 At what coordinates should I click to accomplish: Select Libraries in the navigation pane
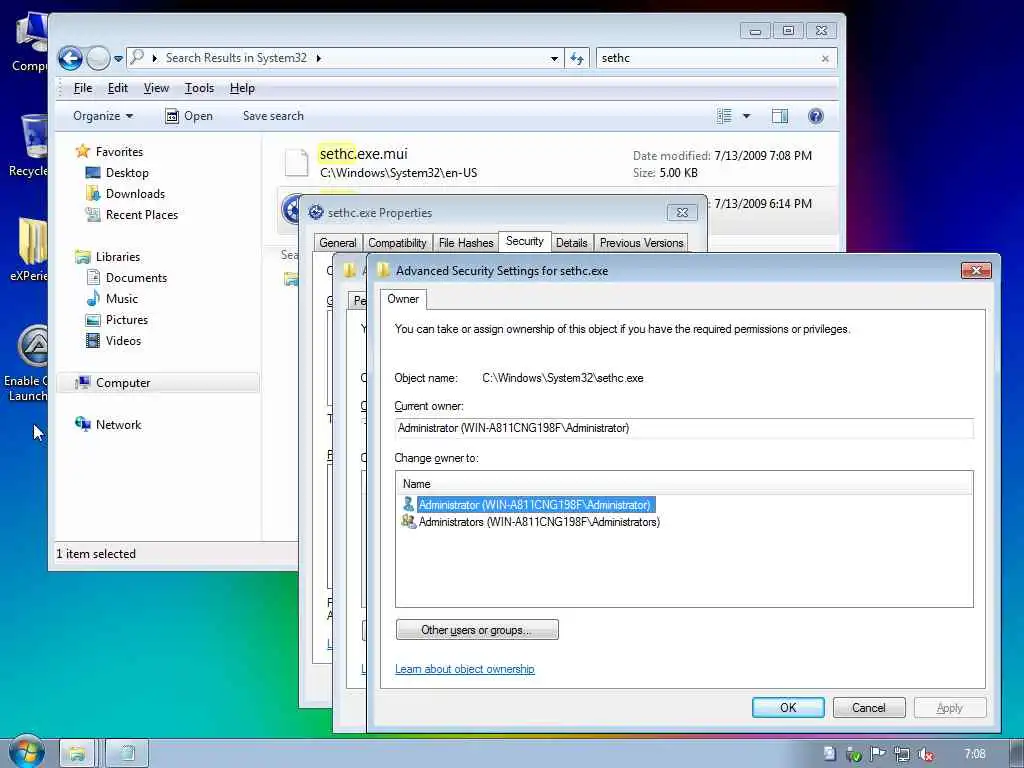click(x=118, y=257)
